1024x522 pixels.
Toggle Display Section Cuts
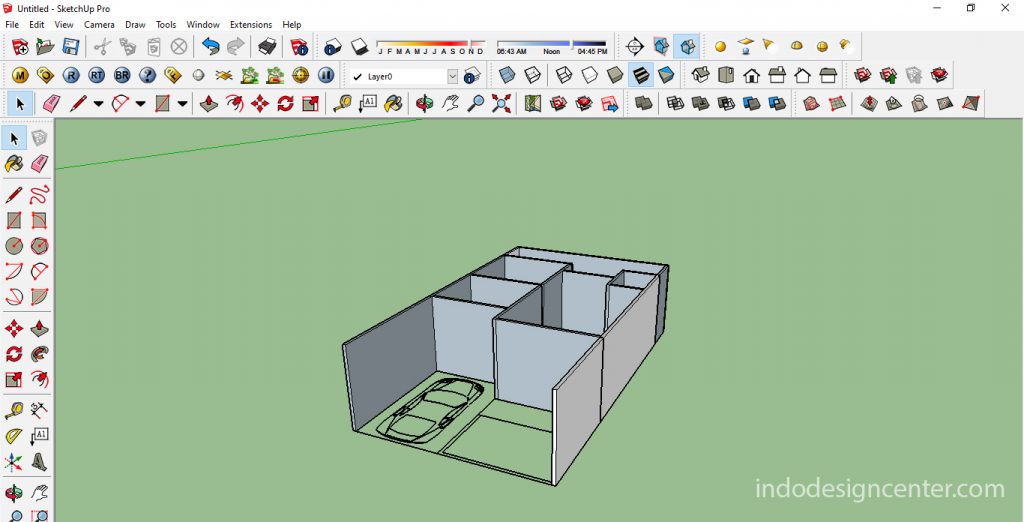[687, 46]
